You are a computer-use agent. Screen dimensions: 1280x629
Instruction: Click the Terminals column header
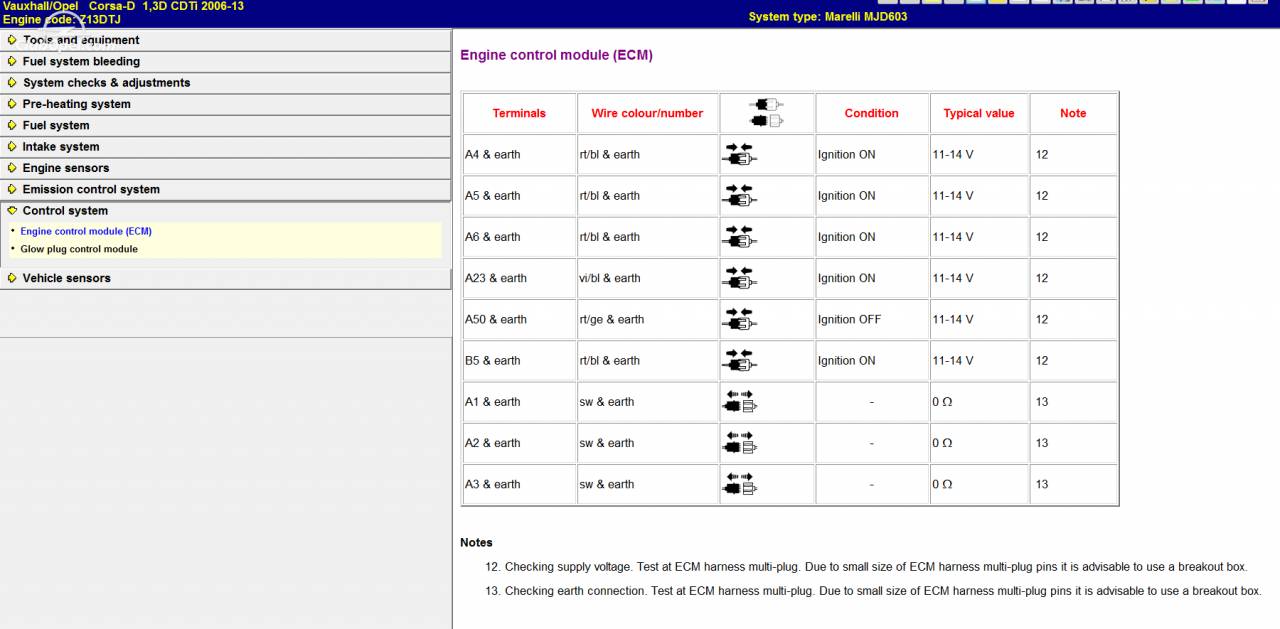point(519,113)
